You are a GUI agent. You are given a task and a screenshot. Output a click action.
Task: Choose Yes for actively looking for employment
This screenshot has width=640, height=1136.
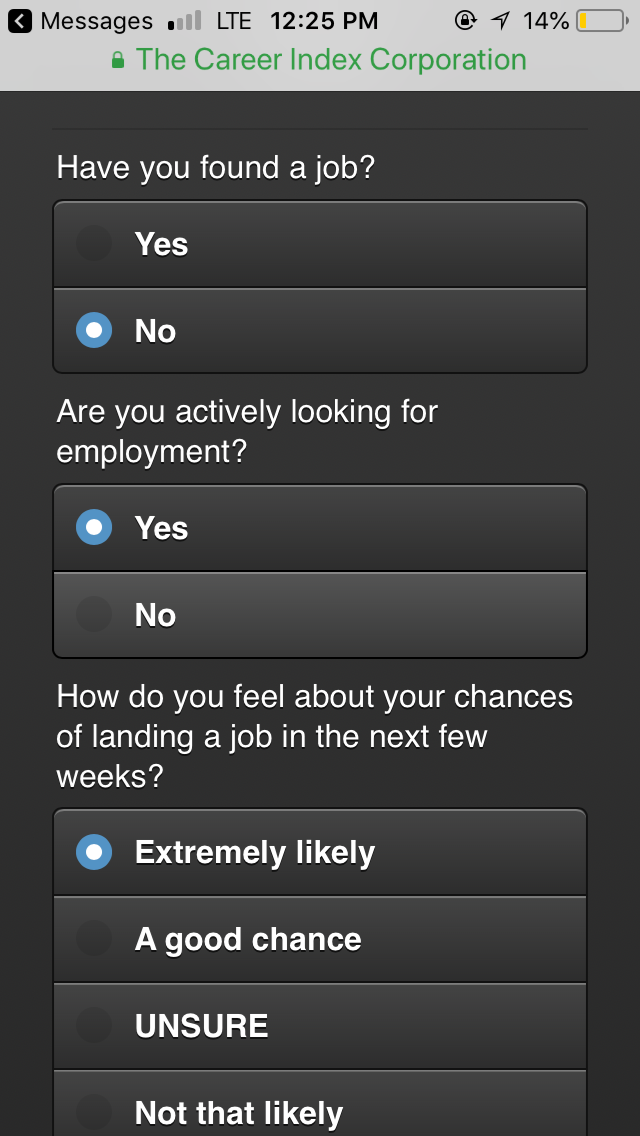320,528
